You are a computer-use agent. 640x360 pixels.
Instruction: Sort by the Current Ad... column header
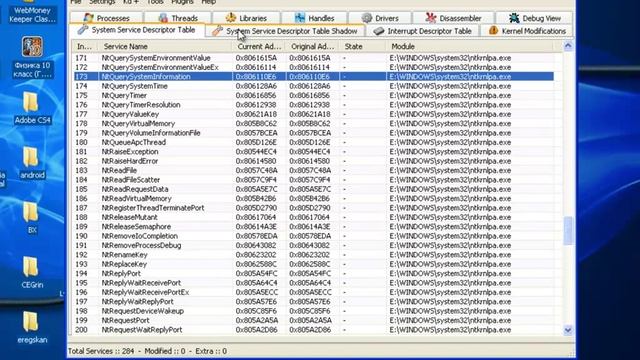coord(259,47)
